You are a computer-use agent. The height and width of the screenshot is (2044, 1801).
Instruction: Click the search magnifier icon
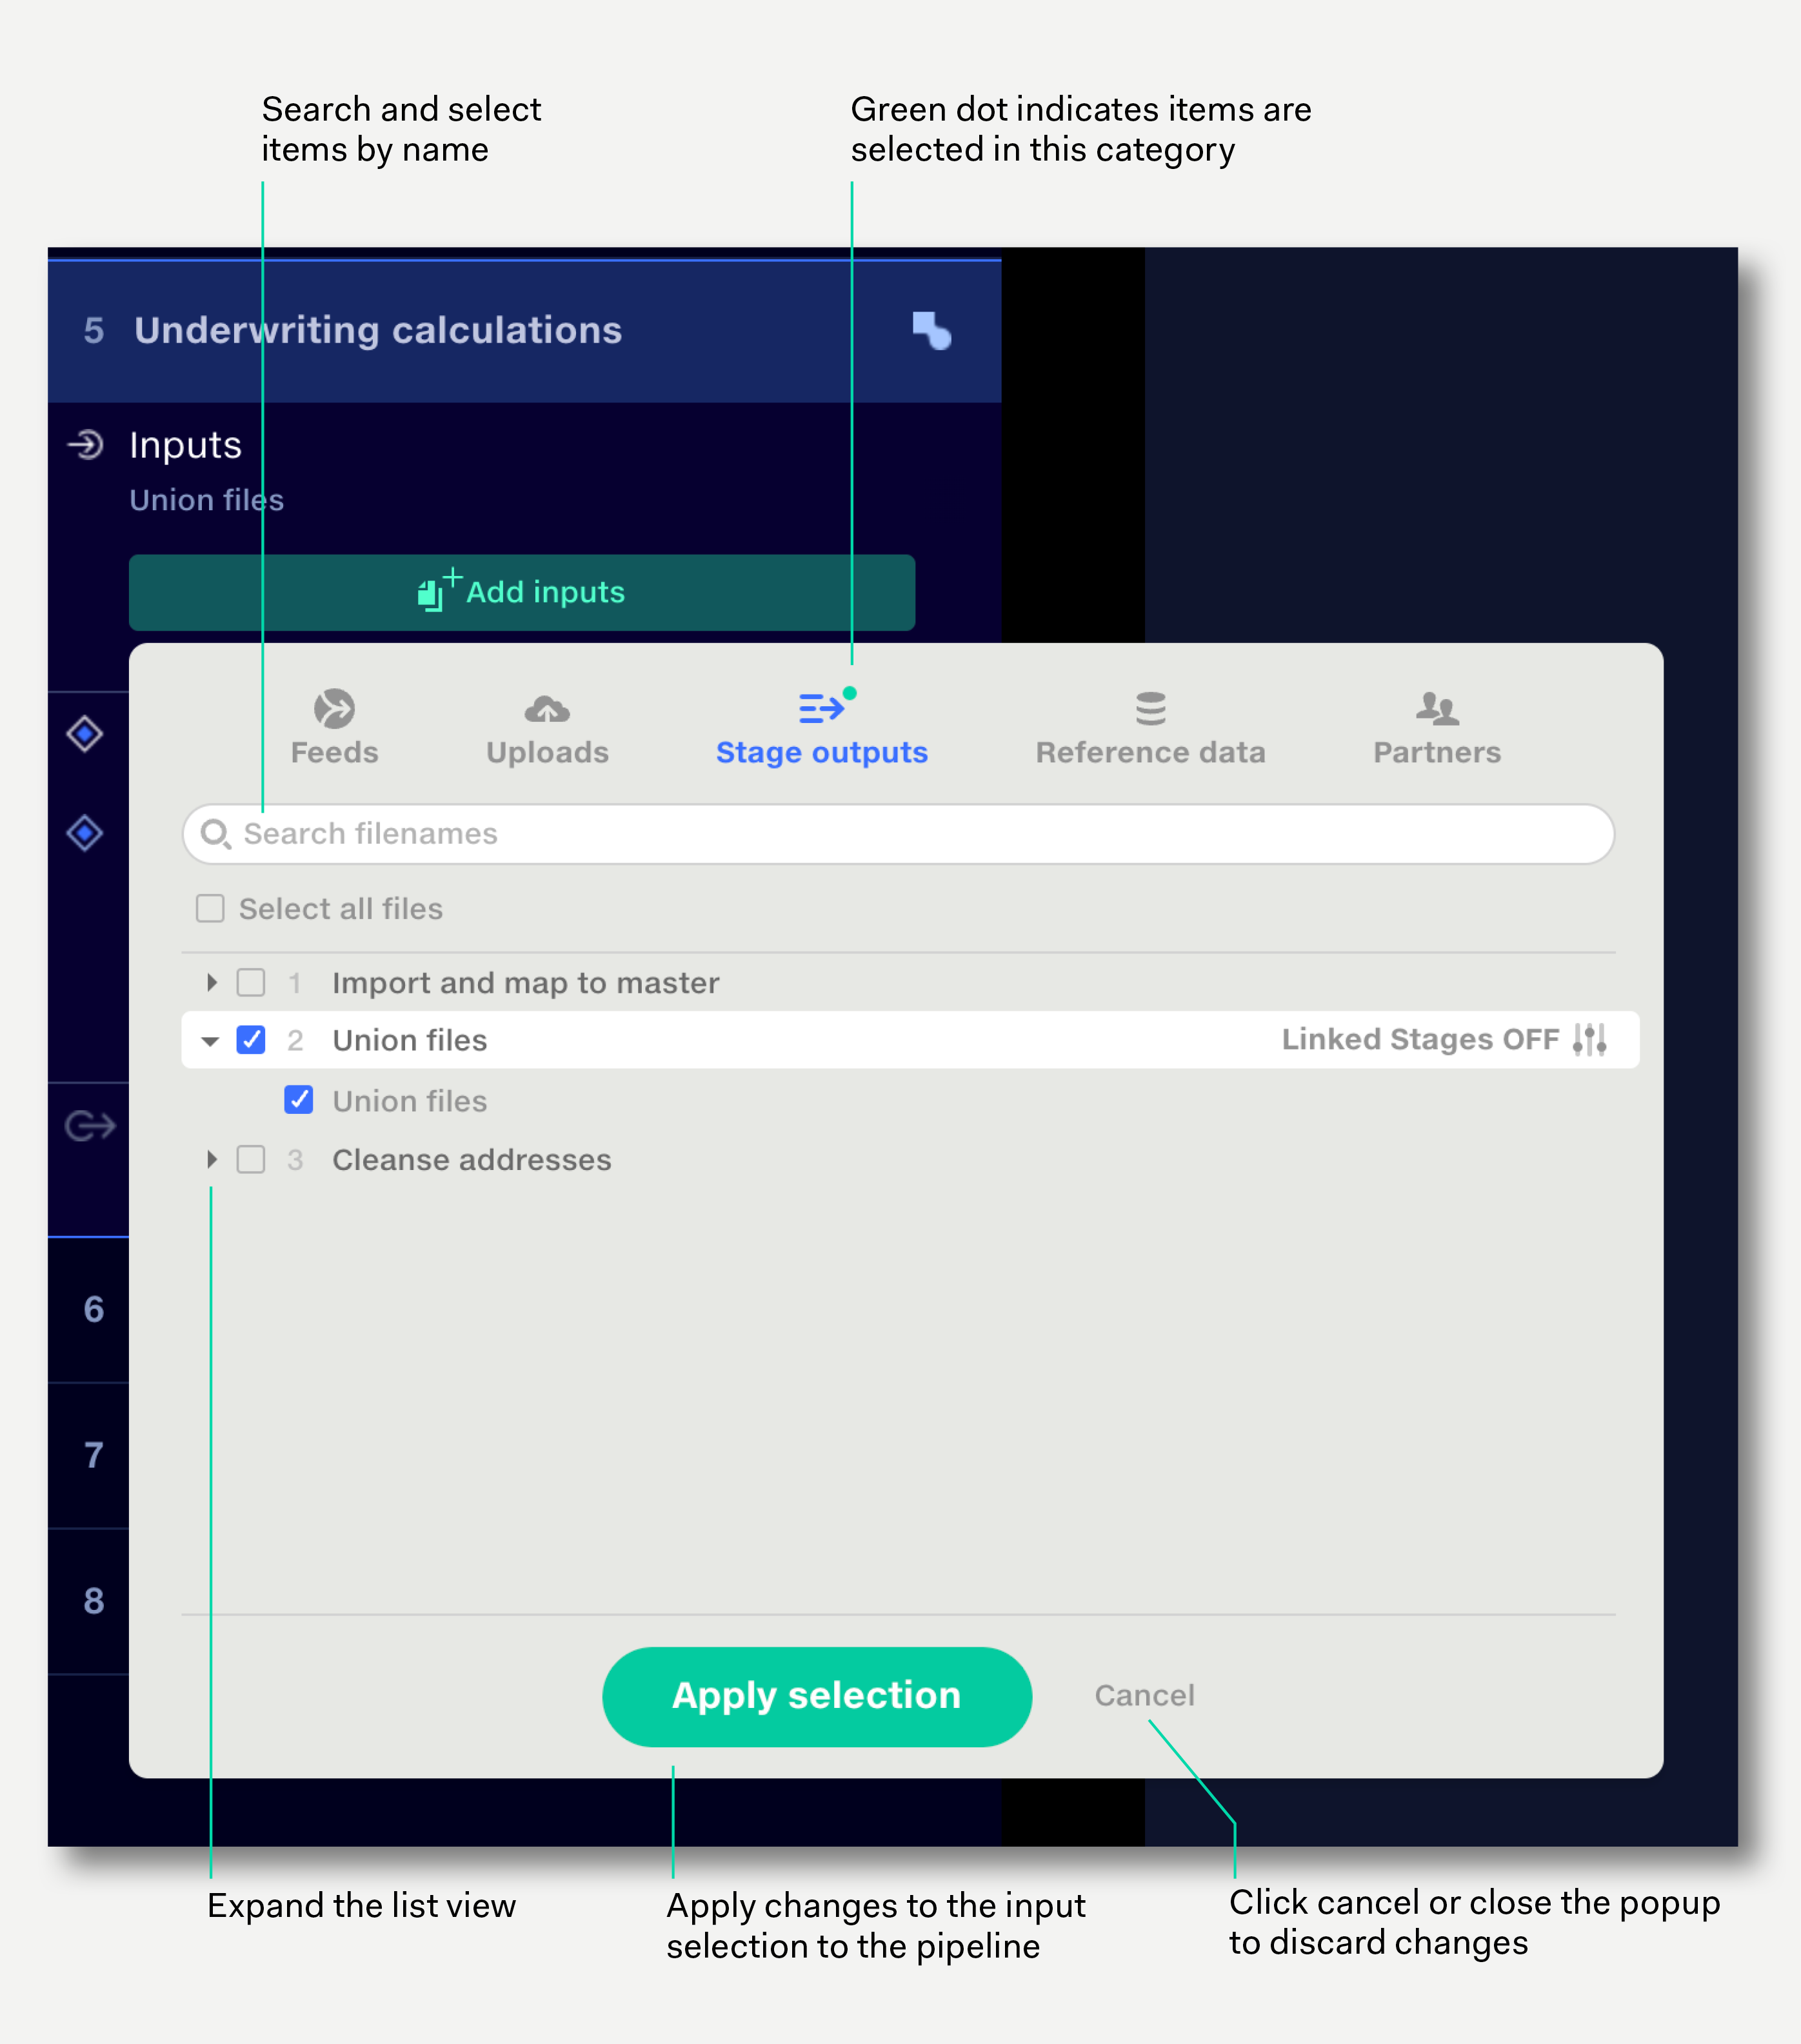(216, 834)
